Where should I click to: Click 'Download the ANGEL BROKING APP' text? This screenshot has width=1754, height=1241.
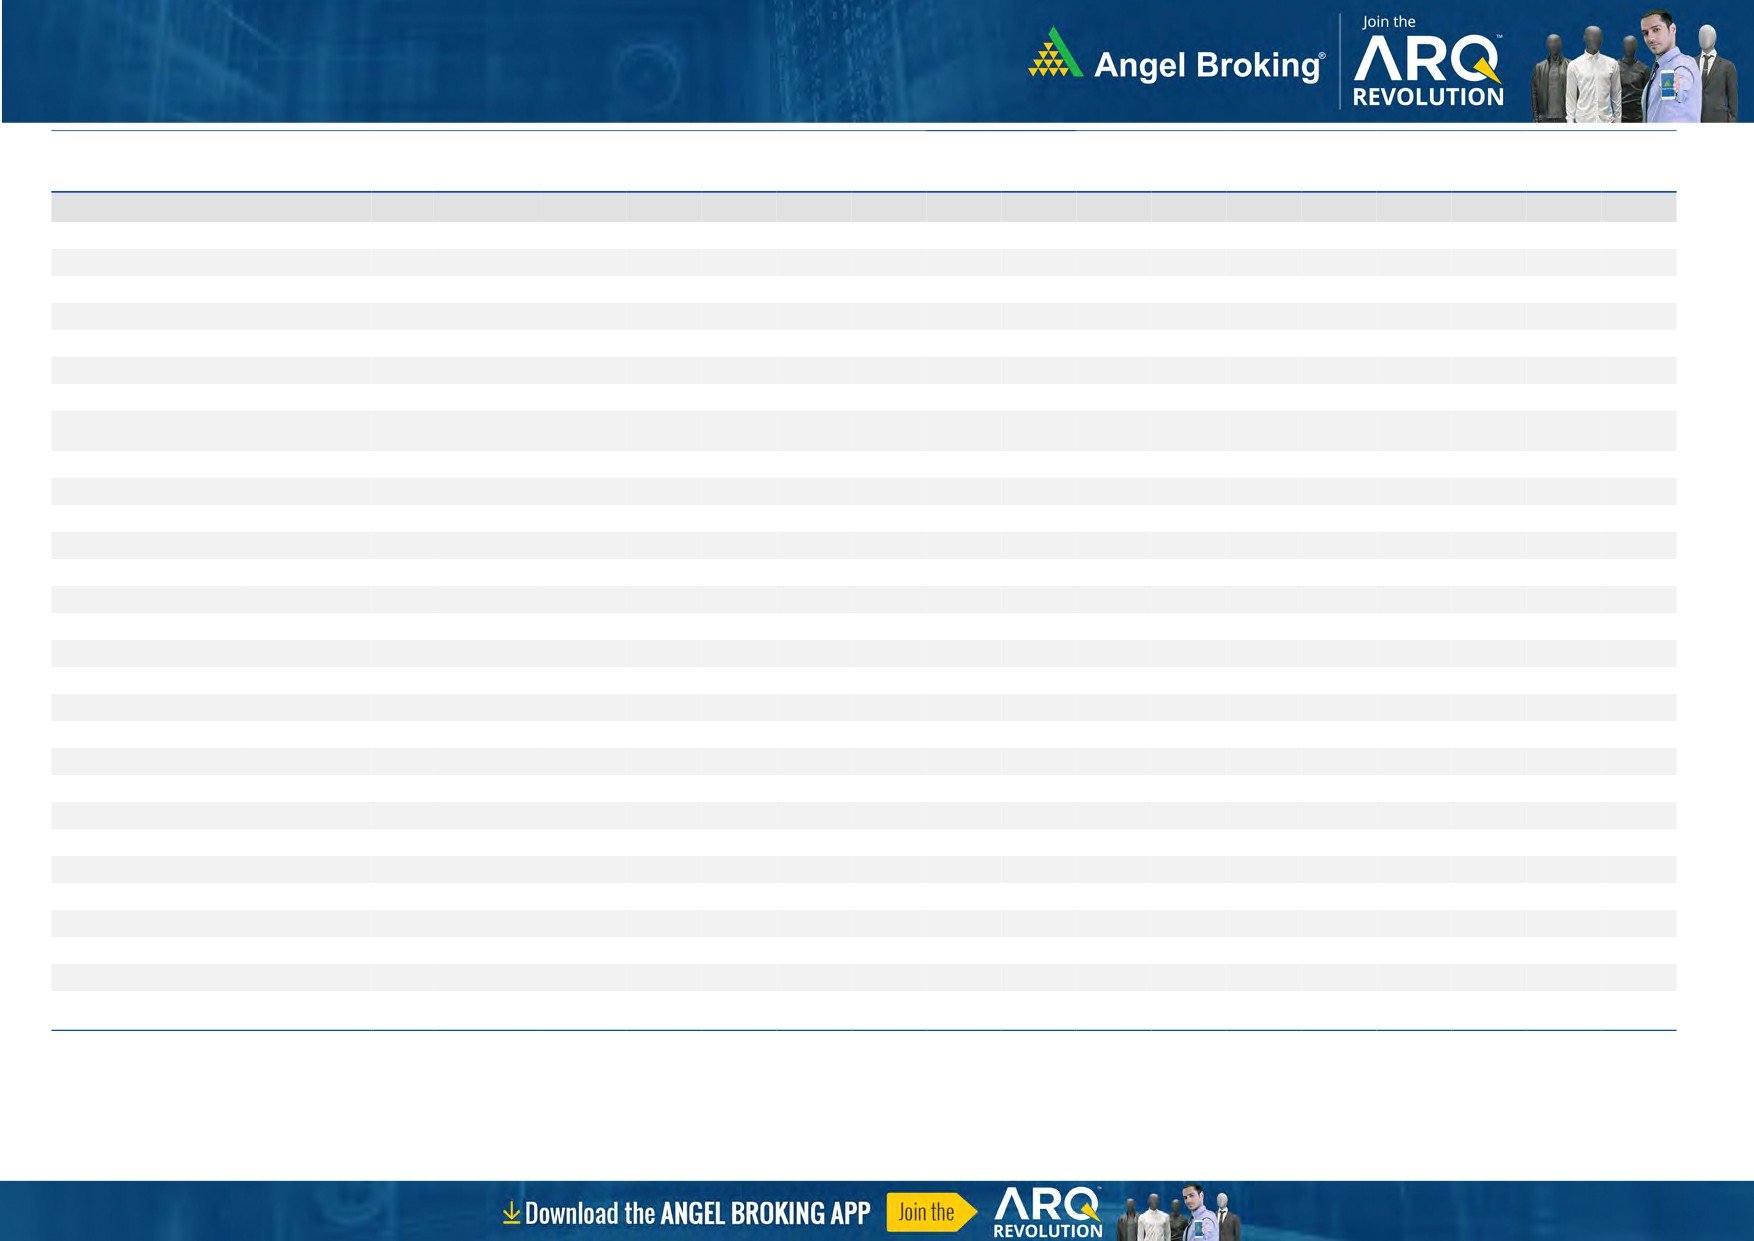697,1213
